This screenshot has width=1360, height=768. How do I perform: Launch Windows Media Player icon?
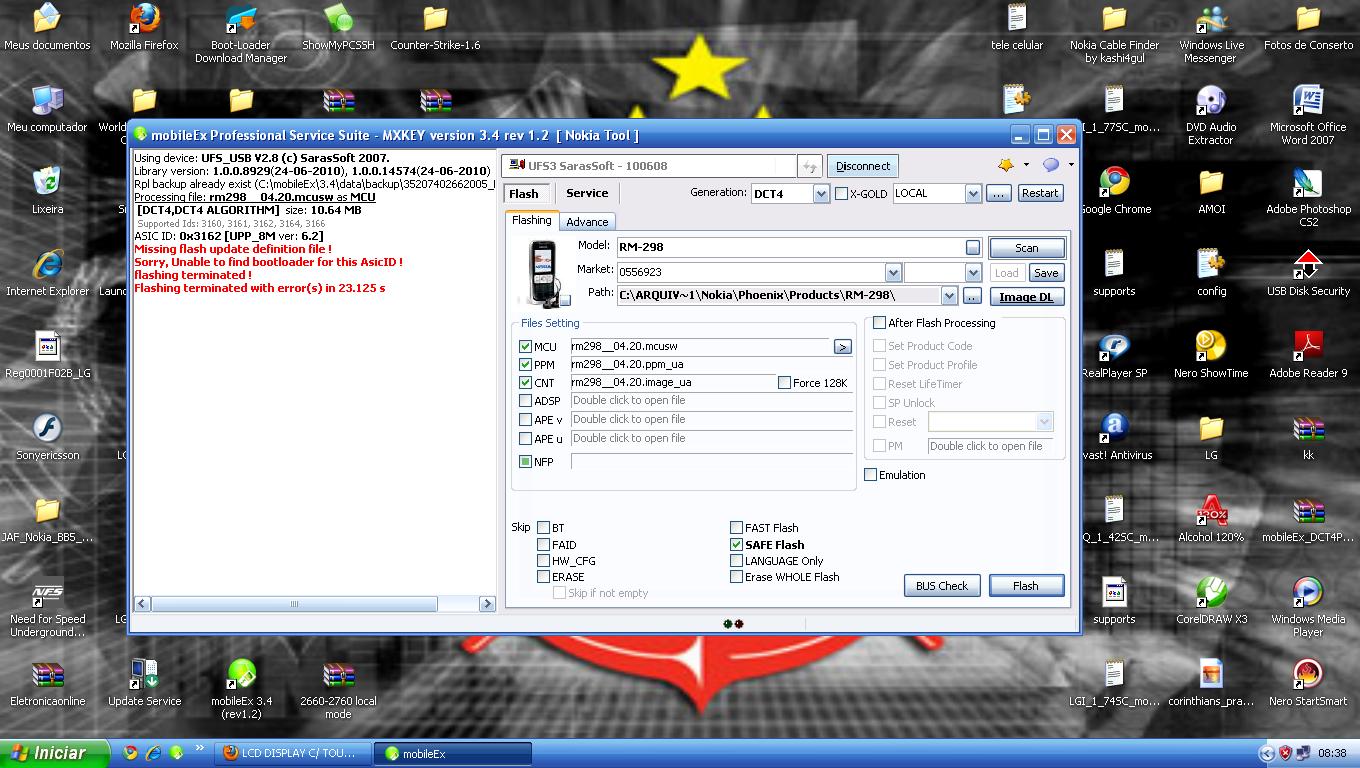pyautogui.click(x=1308, y=592)
